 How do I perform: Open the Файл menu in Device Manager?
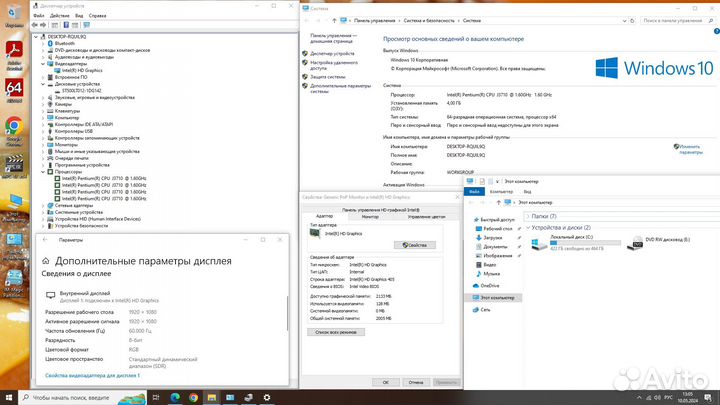pyautogui.click(x=39, y=16)
